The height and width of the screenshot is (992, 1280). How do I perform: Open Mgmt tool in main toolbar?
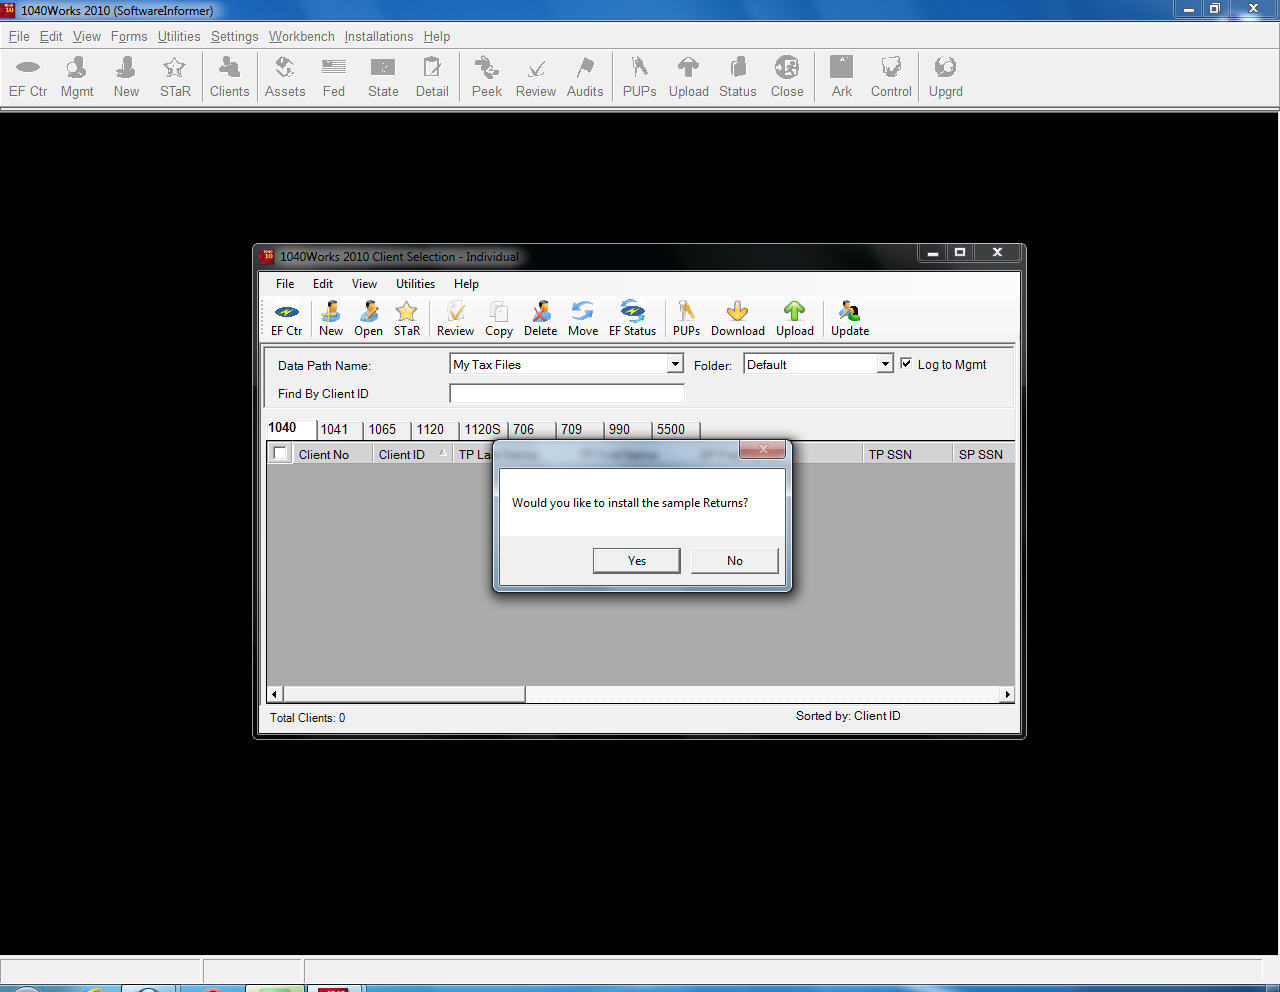77,77
